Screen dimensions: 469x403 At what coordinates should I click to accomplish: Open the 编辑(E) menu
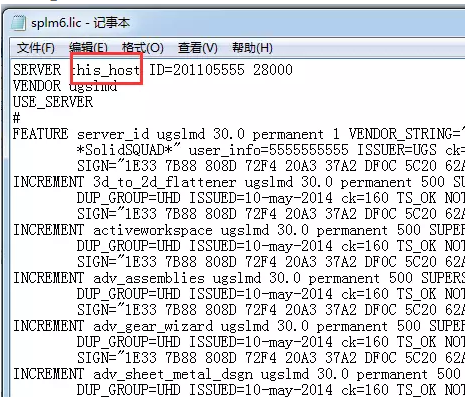click(88, 48)
